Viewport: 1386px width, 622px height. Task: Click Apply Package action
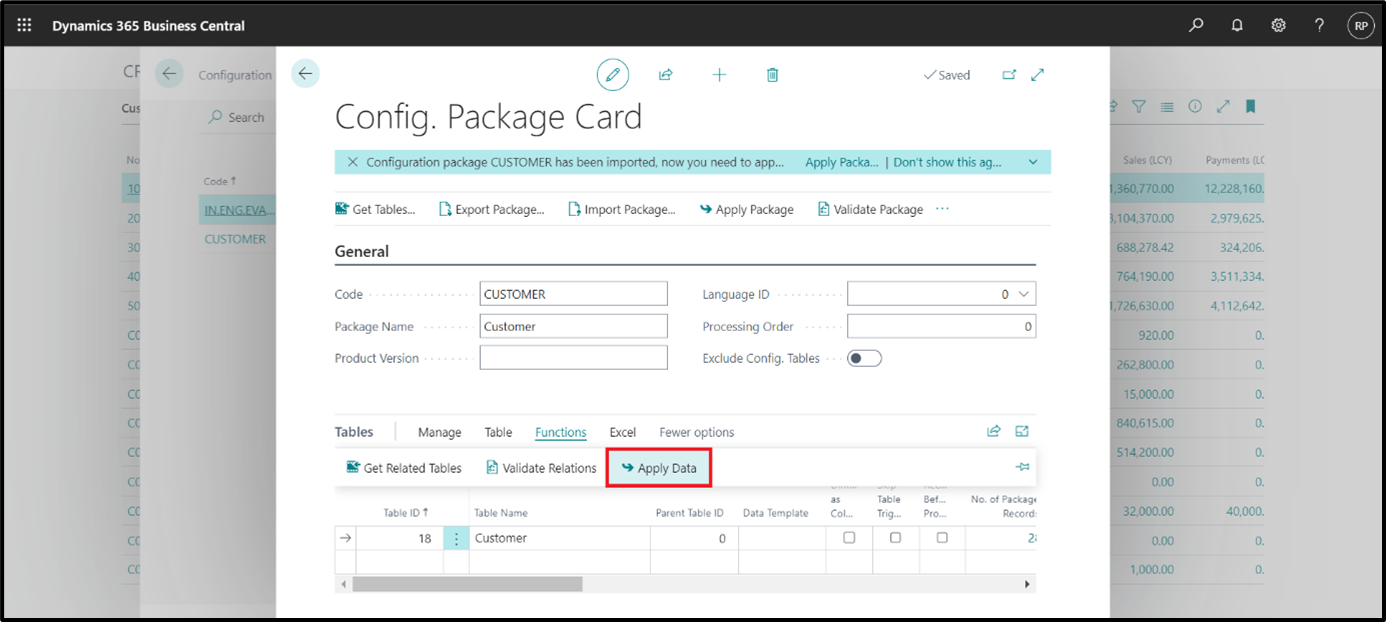(x=746, y=209)
